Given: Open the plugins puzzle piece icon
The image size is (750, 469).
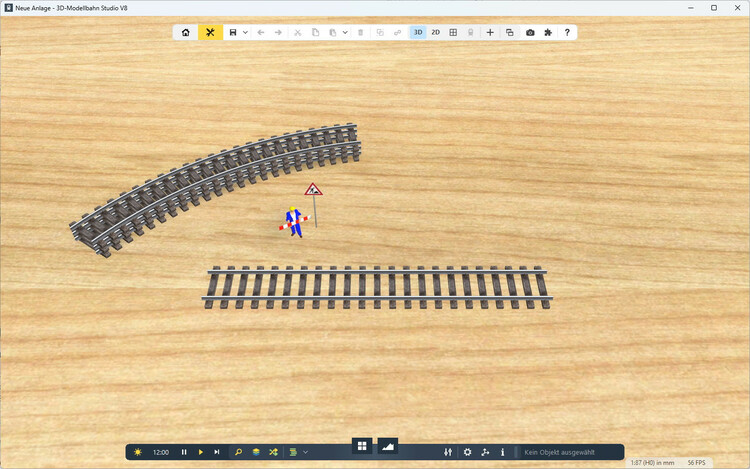Looking at the screenshot, I should point(548,32).
